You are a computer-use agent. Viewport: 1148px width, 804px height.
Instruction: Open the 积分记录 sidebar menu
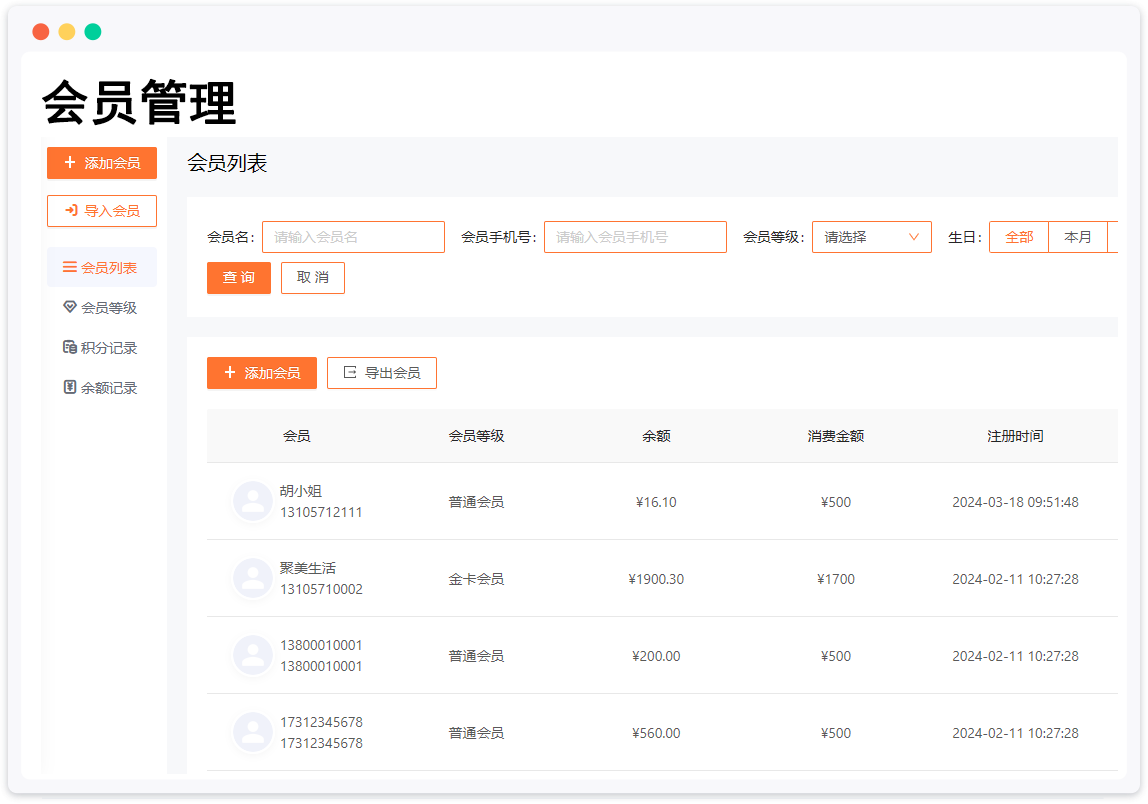[x=108, y=348]
